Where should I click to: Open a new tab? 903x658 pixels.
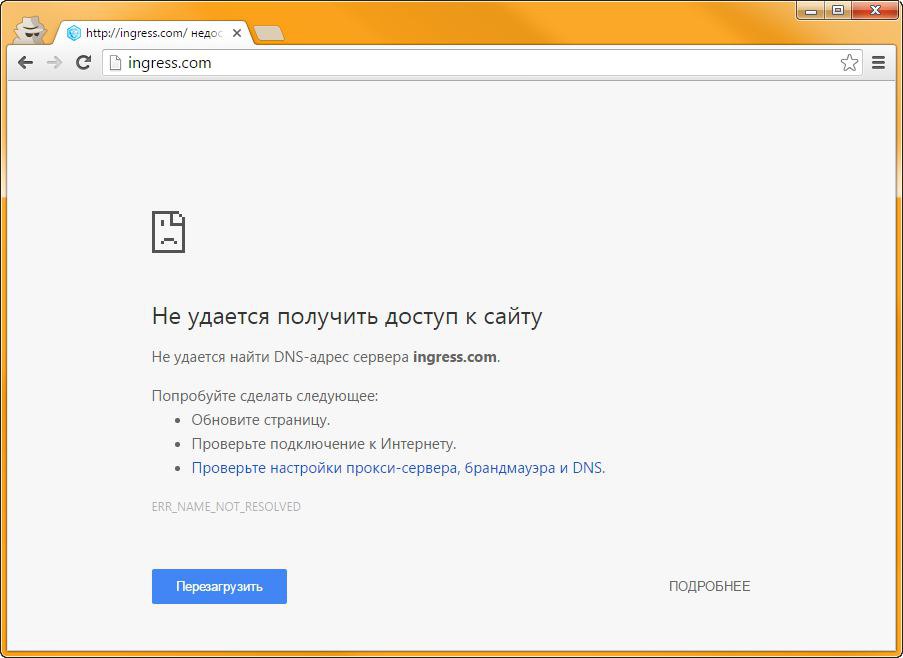(x=269, y=33)
